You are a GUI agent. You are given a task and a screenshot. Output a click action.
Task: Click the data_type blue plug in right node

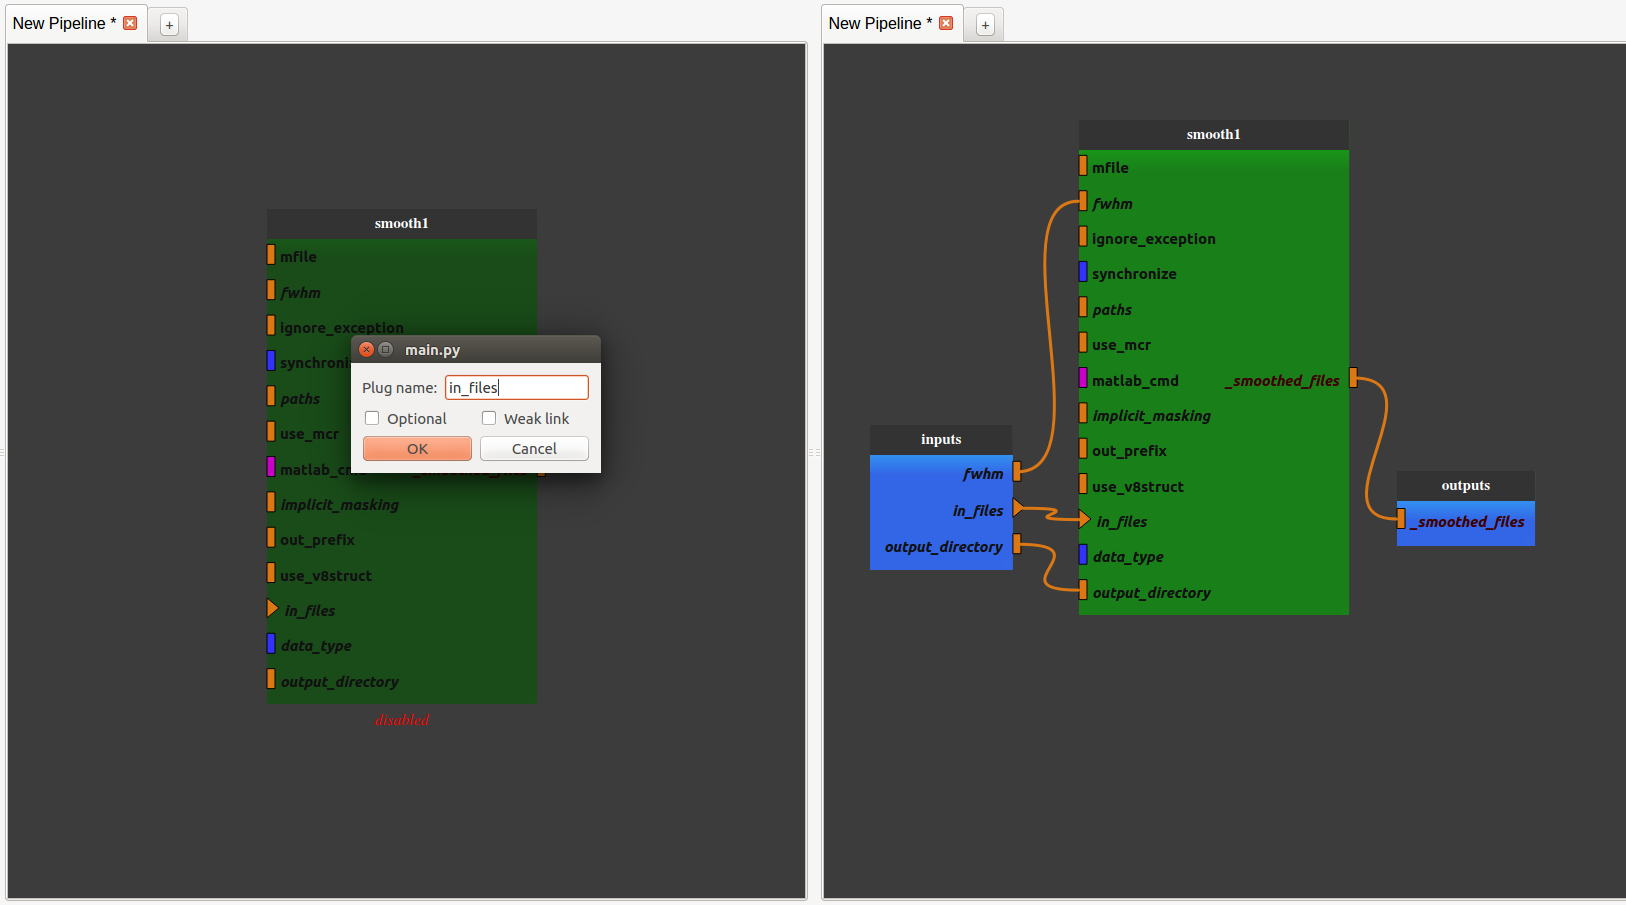(1083, 554)
